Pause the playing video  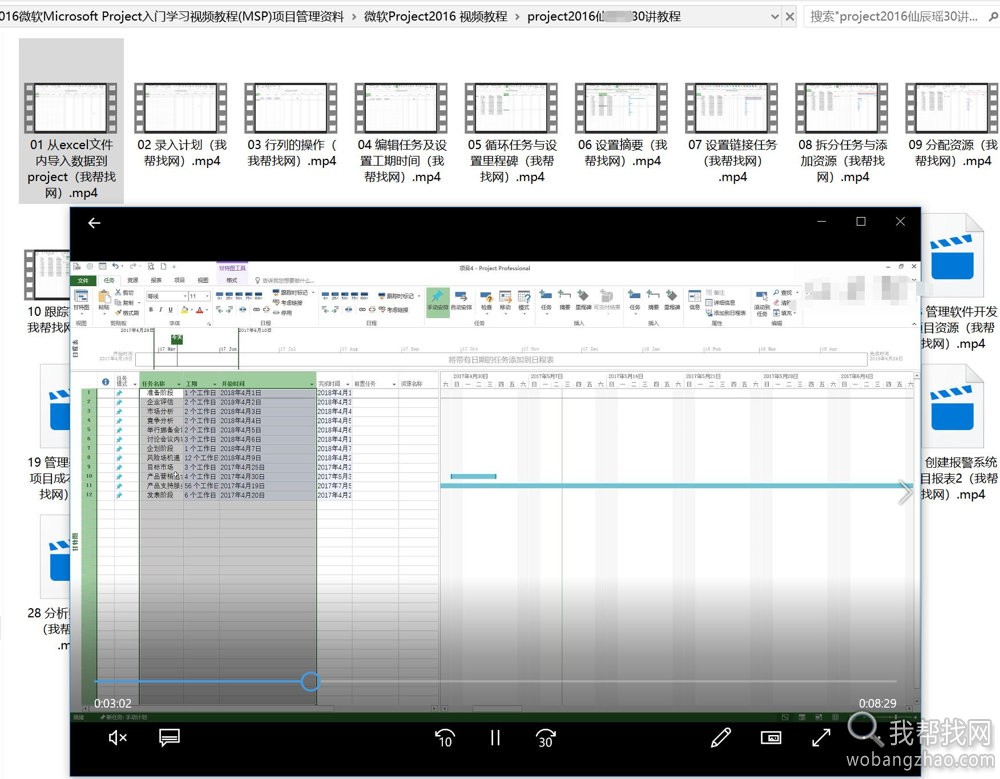(495, 738)
